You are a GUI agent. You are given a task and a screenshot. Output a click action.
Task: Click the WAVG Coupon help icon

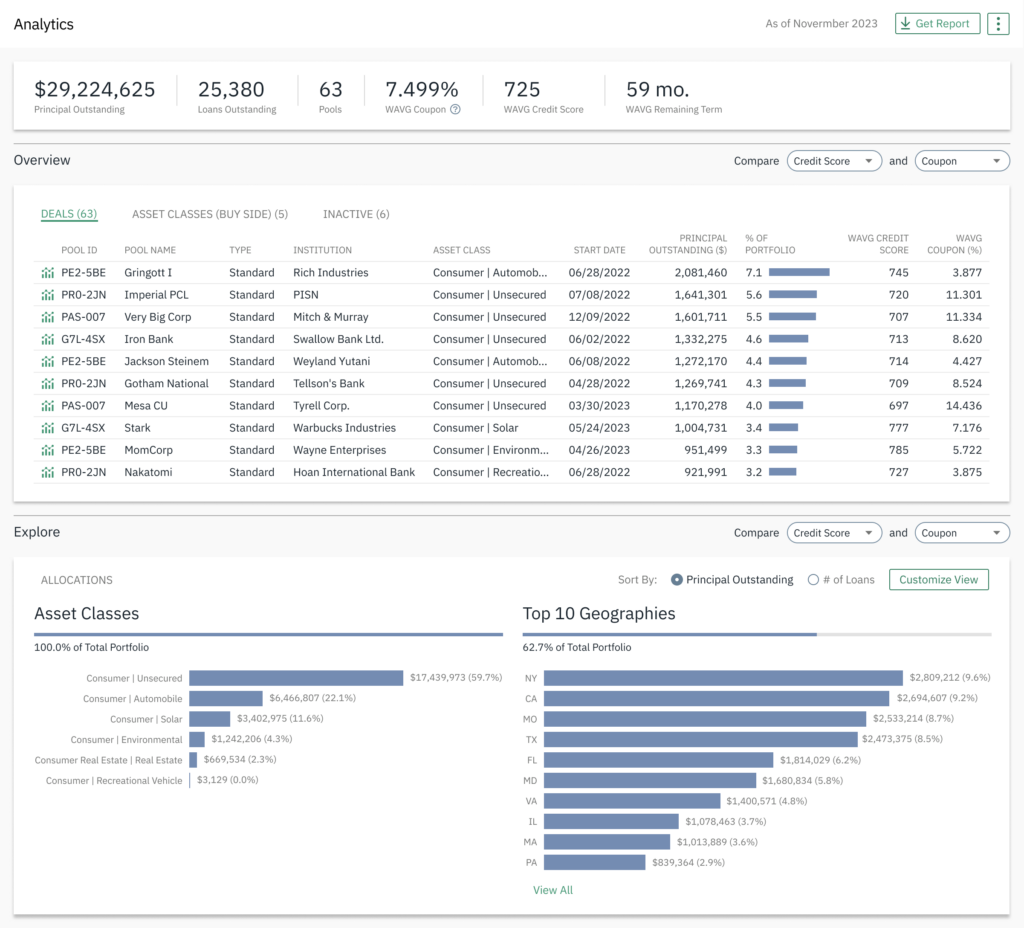[x=455, y=109]
